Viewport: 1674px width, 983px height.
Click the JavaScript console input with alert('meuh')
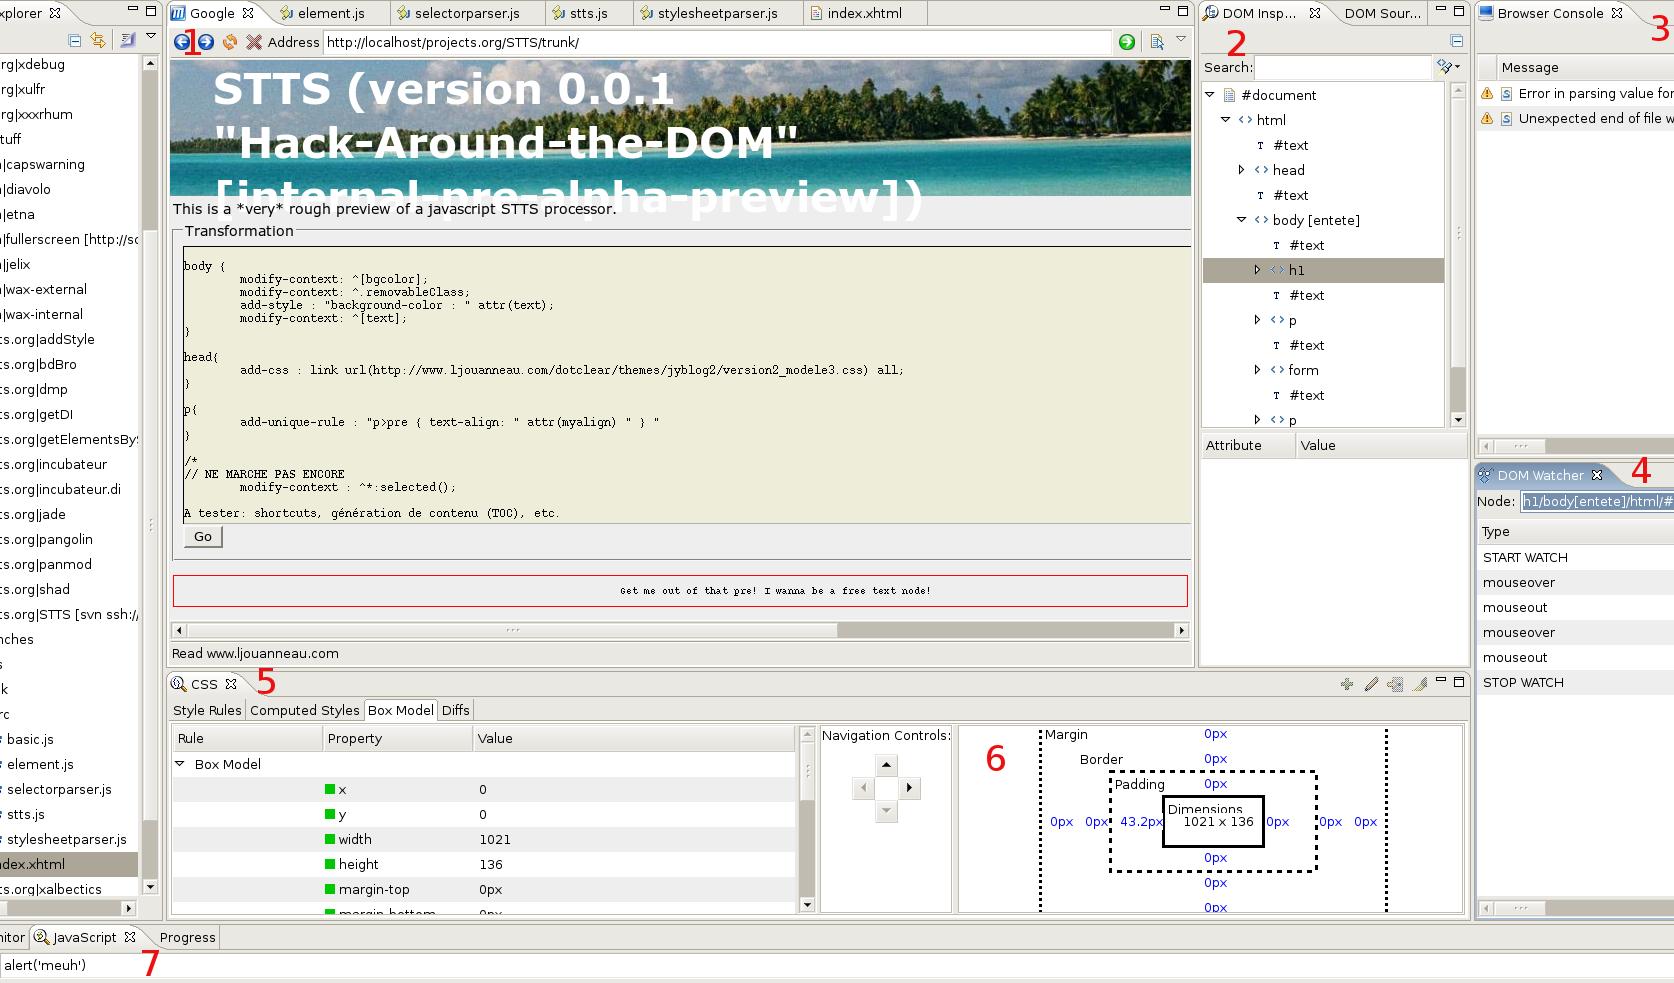[x=836, y=965]
